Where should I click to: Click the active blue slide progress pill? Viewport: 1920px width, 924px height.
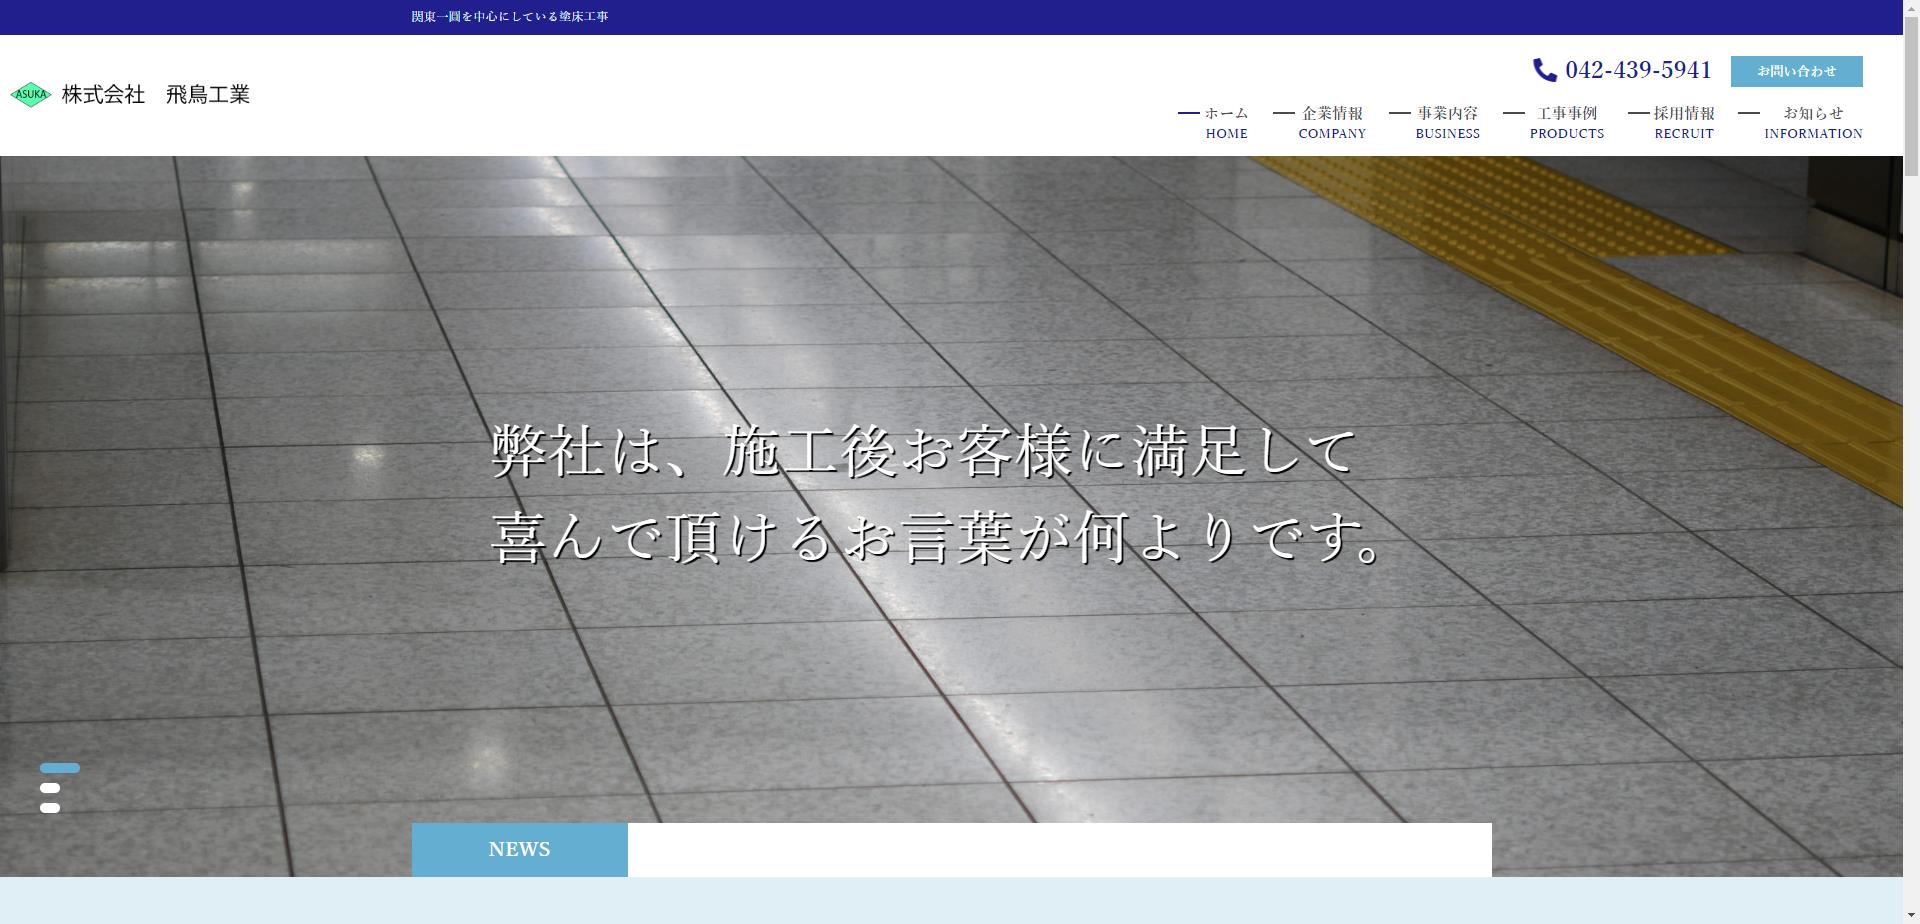coord(59,768)
